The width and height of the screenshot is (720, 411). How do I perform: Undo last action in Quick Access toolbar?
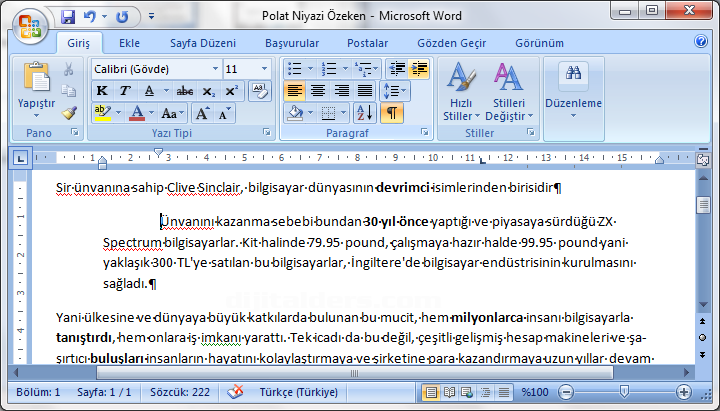pyautogui.click(x=90, y=17)
